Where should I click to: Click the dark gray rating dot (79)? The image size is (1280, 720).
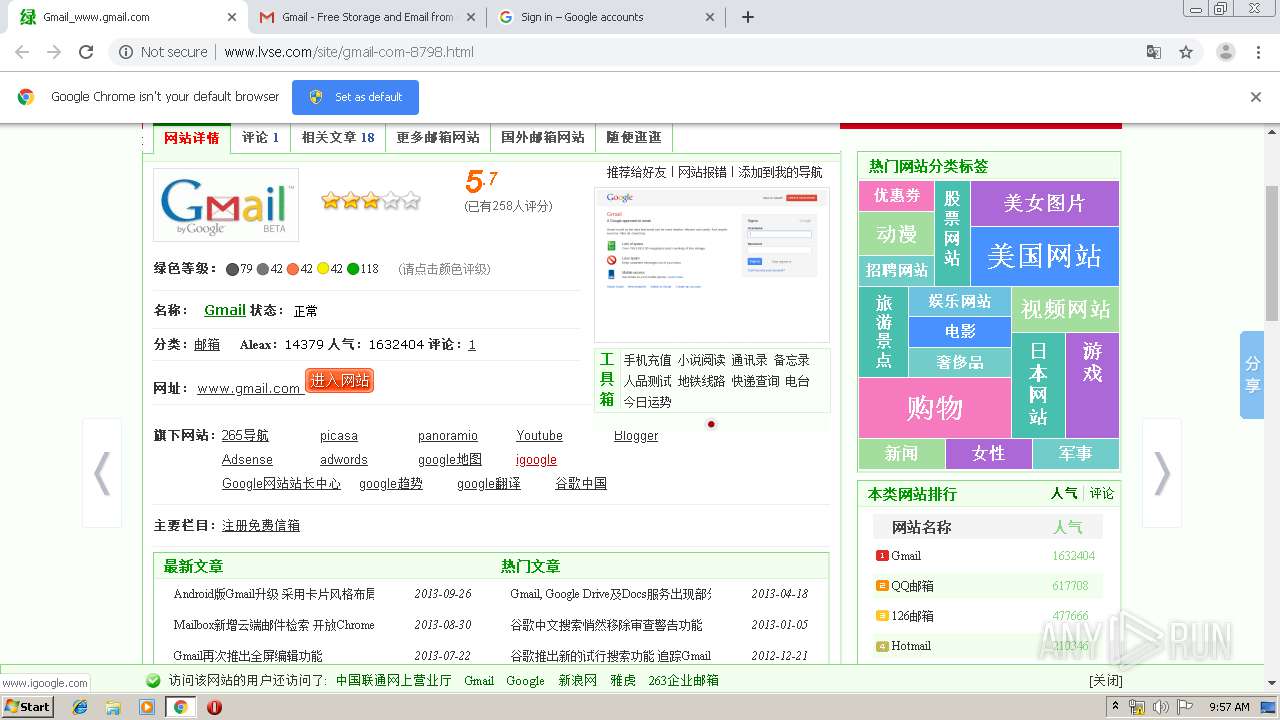pos(232,269)
